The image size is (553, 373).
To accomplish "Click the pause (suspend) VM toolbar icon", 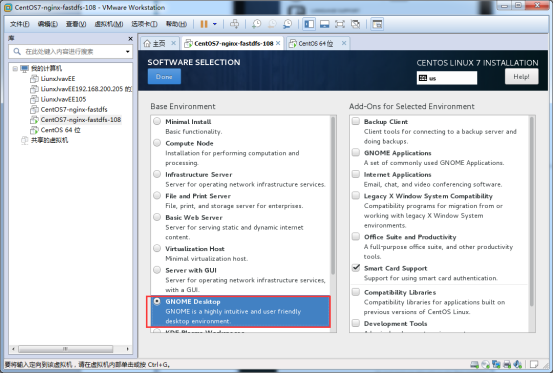I will (204, 24).
